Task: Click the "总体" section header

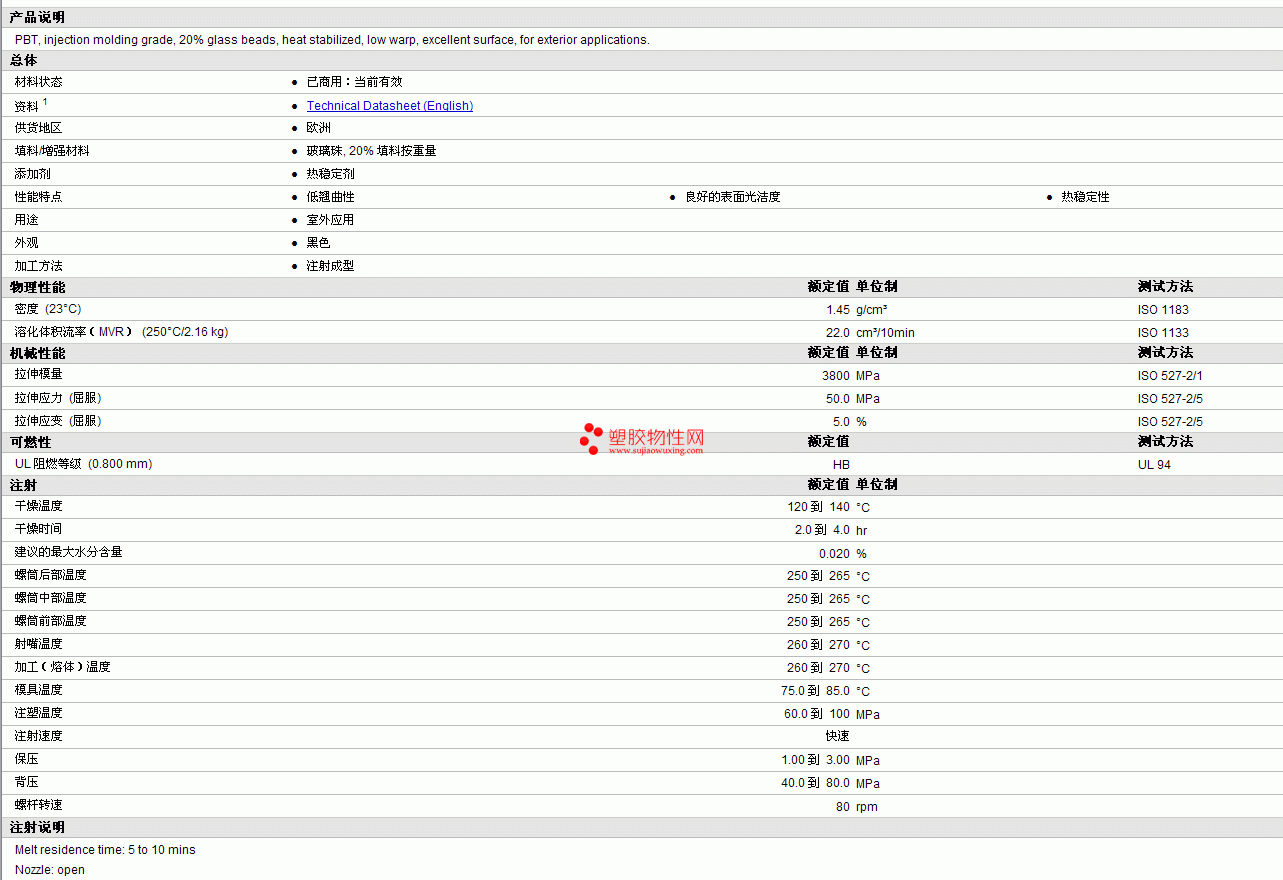Action: tap(24, 61)
